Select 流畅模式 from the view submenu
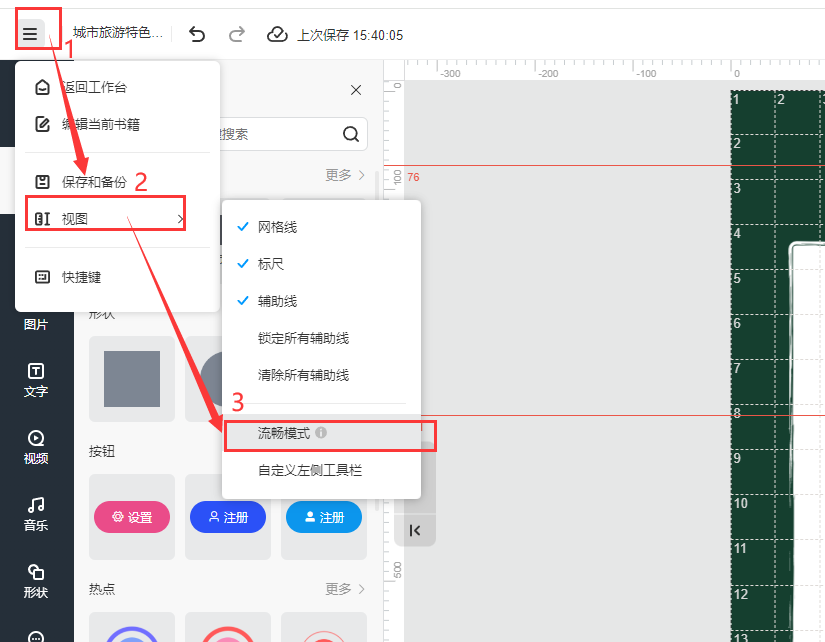 284,433
